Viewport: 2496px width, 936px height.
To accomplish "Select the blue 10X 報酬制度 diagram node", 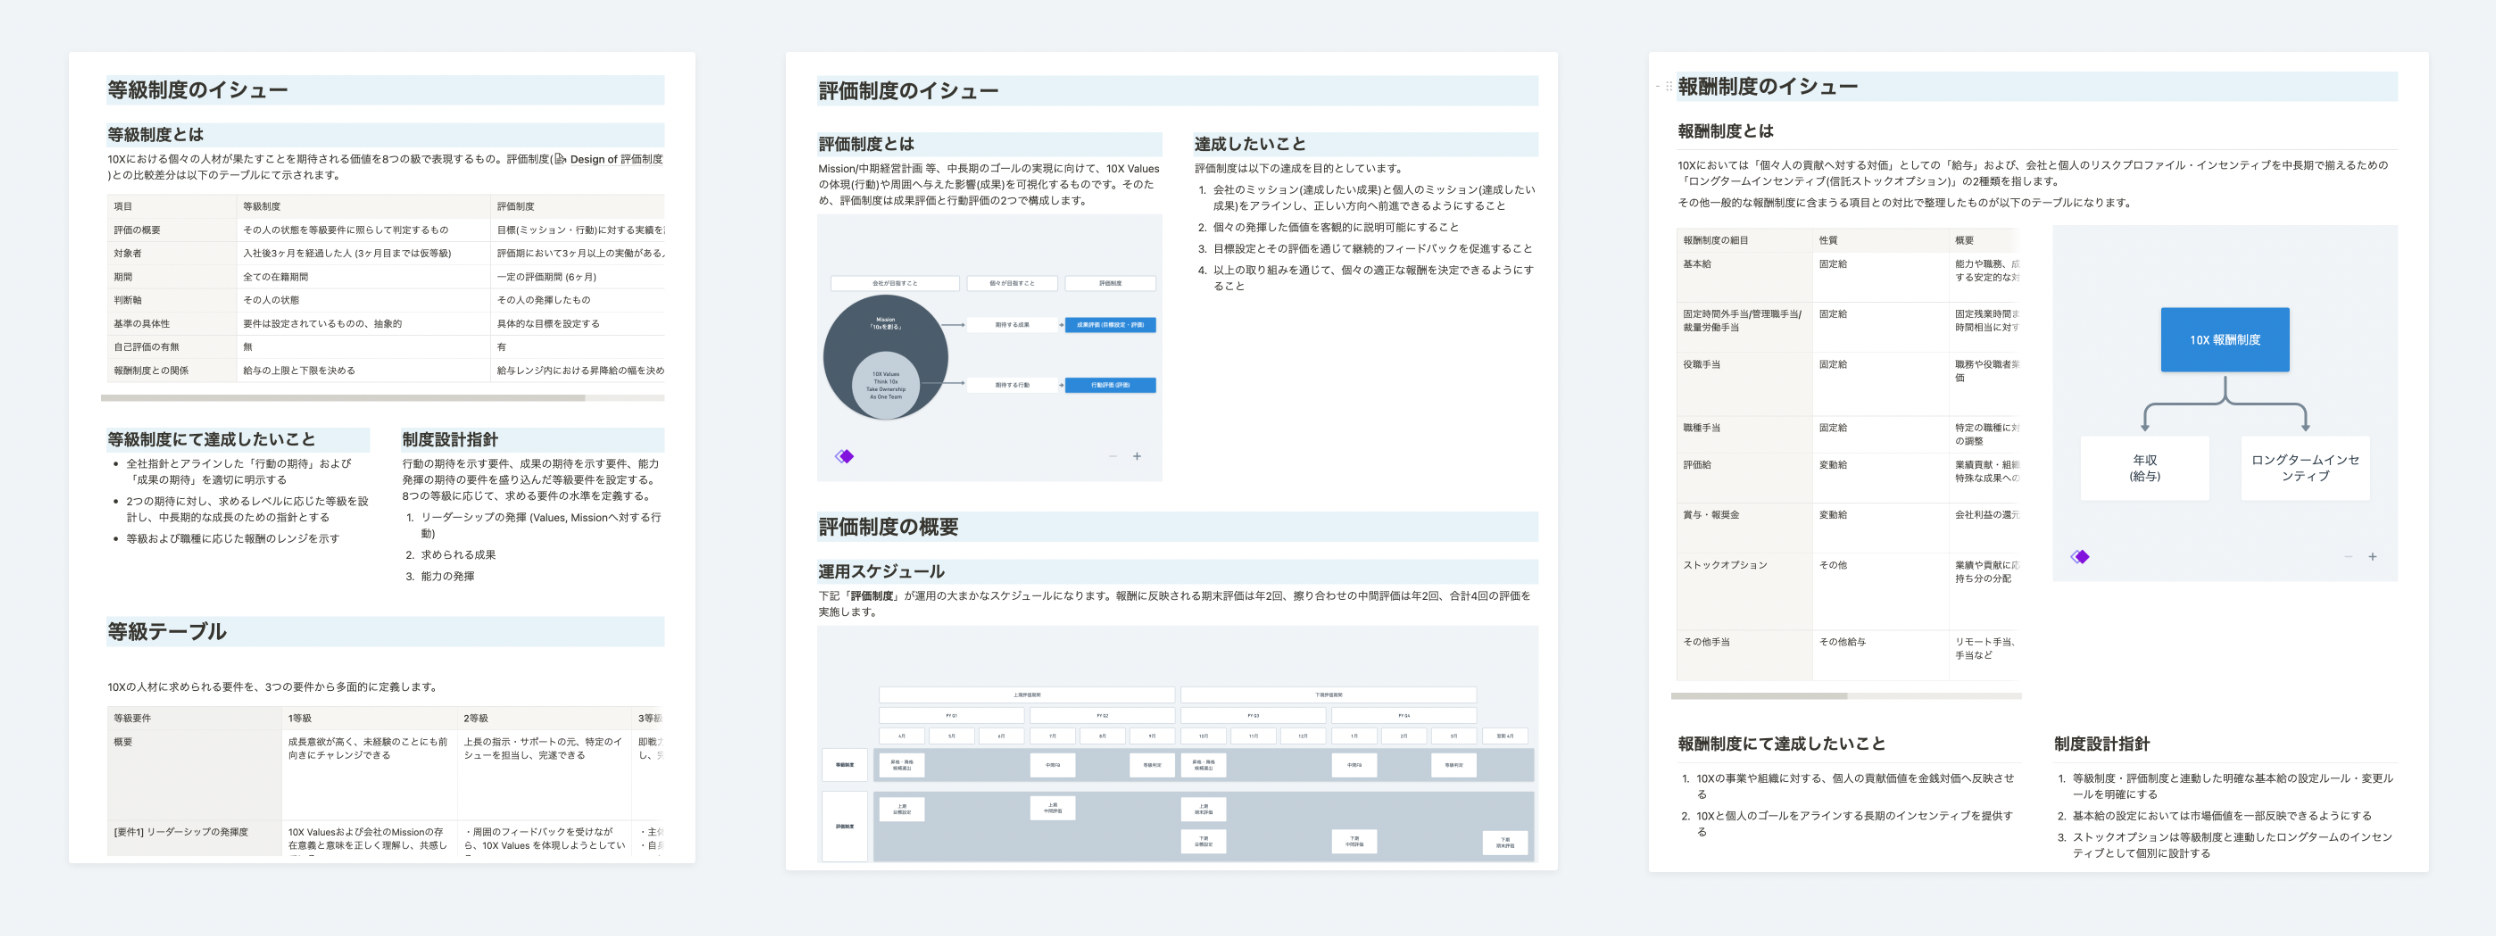I will 2225,340.
